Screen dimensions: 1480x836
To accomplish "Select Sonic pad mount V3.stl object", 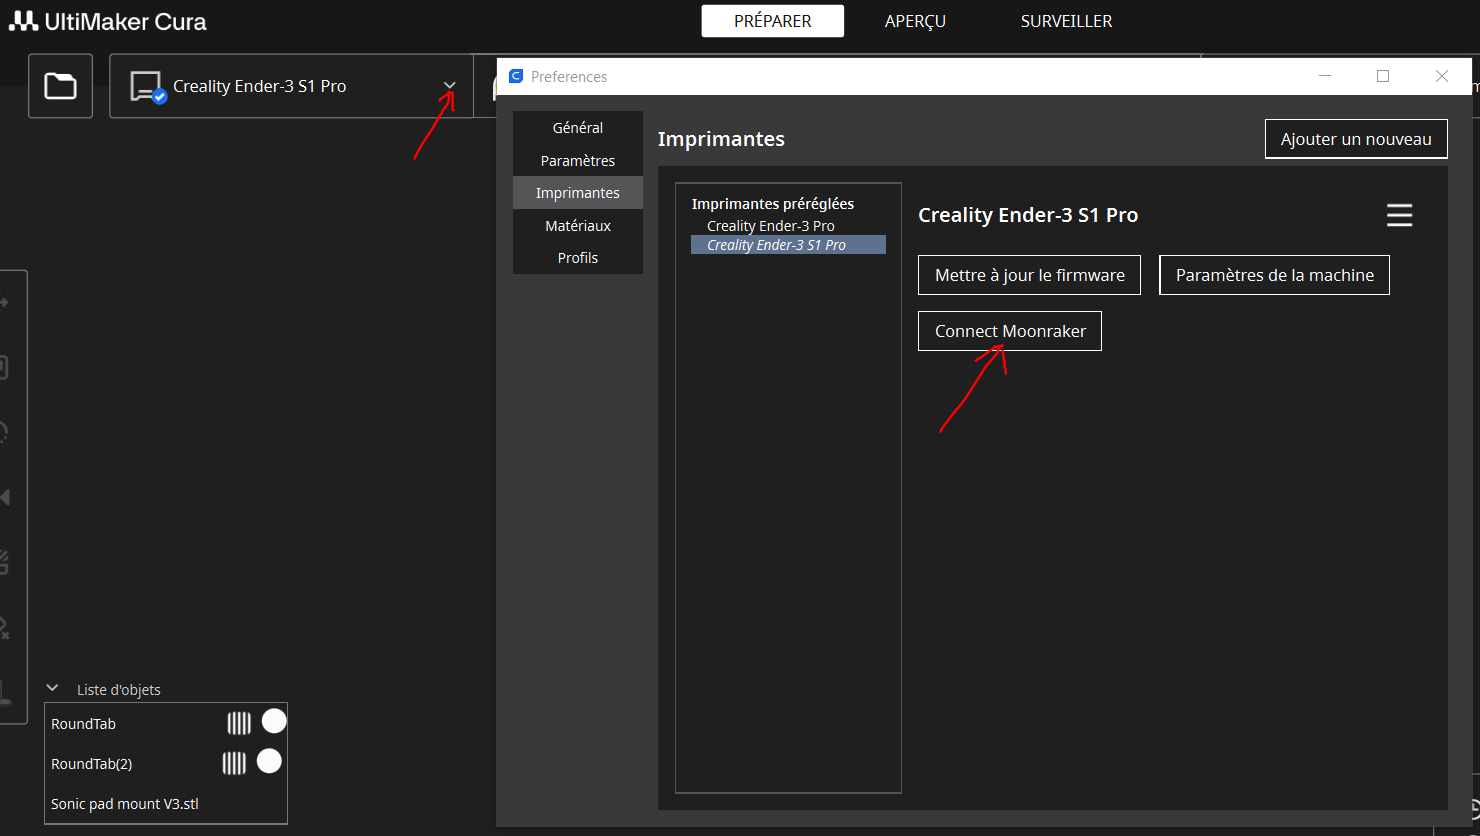I will (x=125, y=804).
